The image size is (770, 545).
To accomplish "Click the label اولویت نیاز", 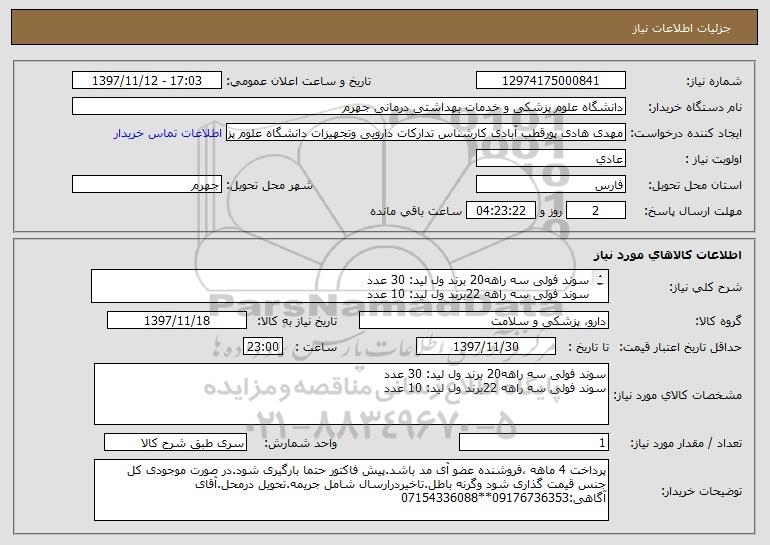I will click(x=714, y=159).
